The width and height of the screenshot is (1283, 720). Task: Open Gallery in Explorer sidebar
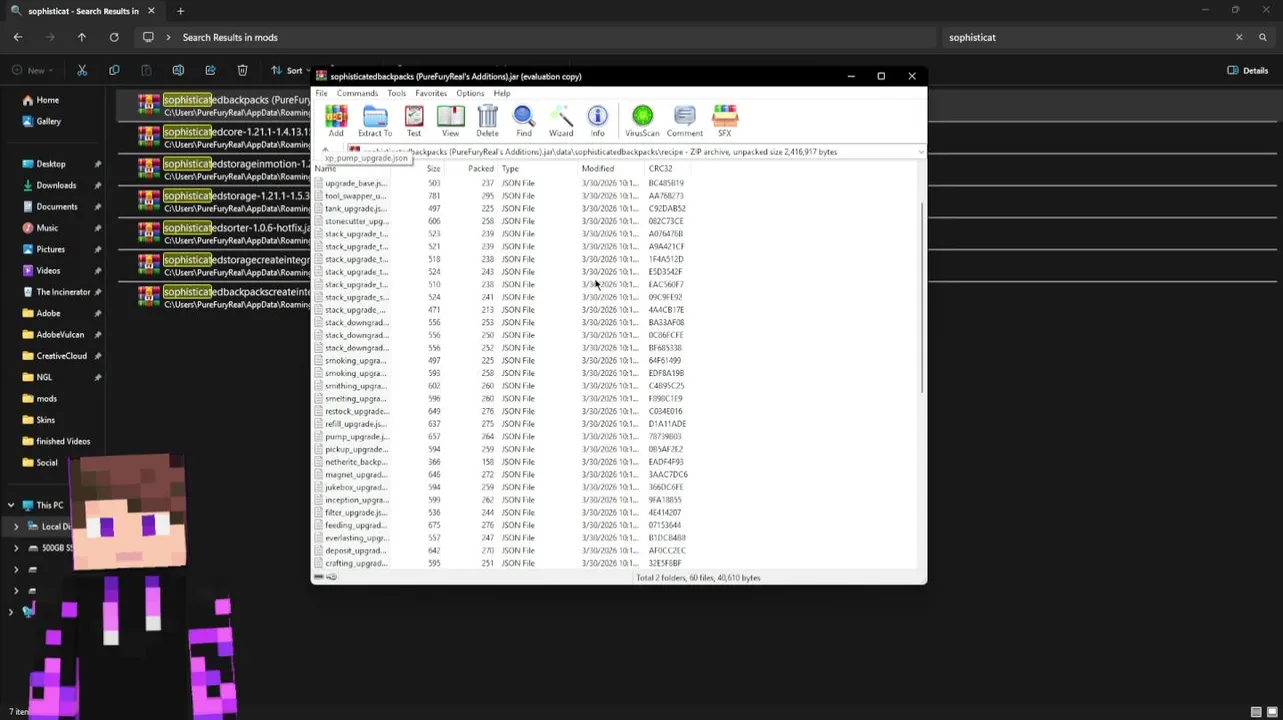[48, 121]
